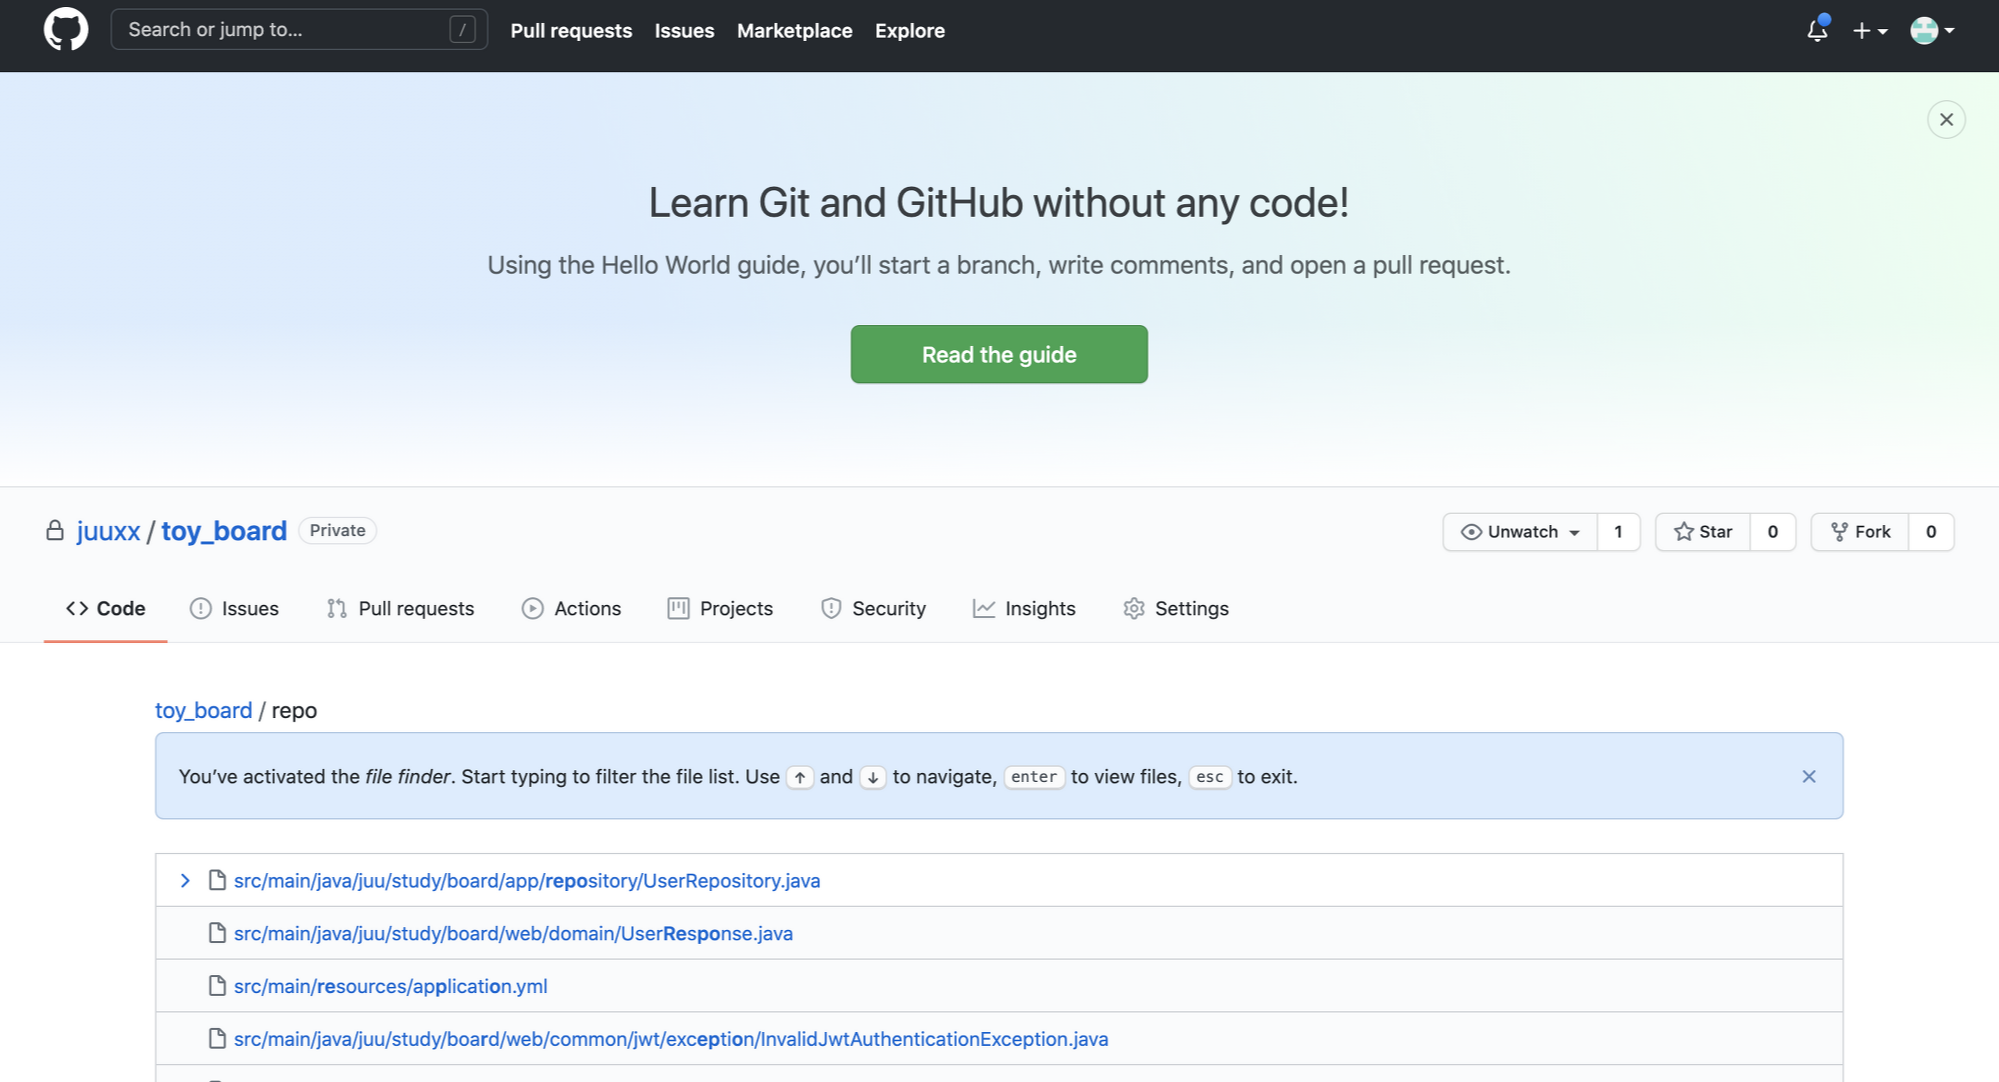Close the Learn Git banner
Screen dimensions: 1999x1082
[1945, 120]
